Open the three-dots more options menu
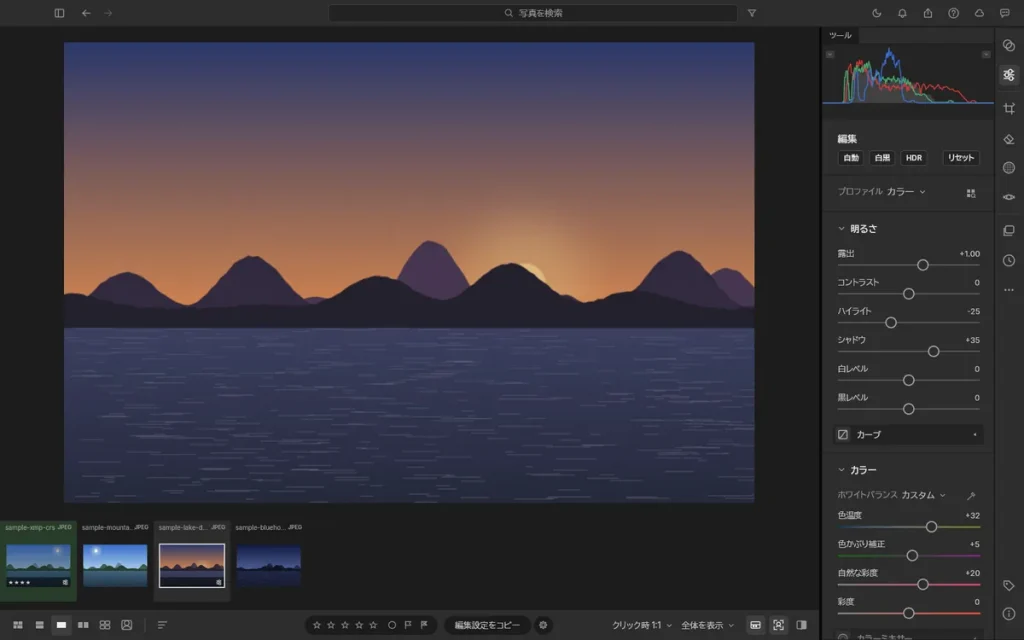This screenshot has width=1024, height=640. point(1009,290)
